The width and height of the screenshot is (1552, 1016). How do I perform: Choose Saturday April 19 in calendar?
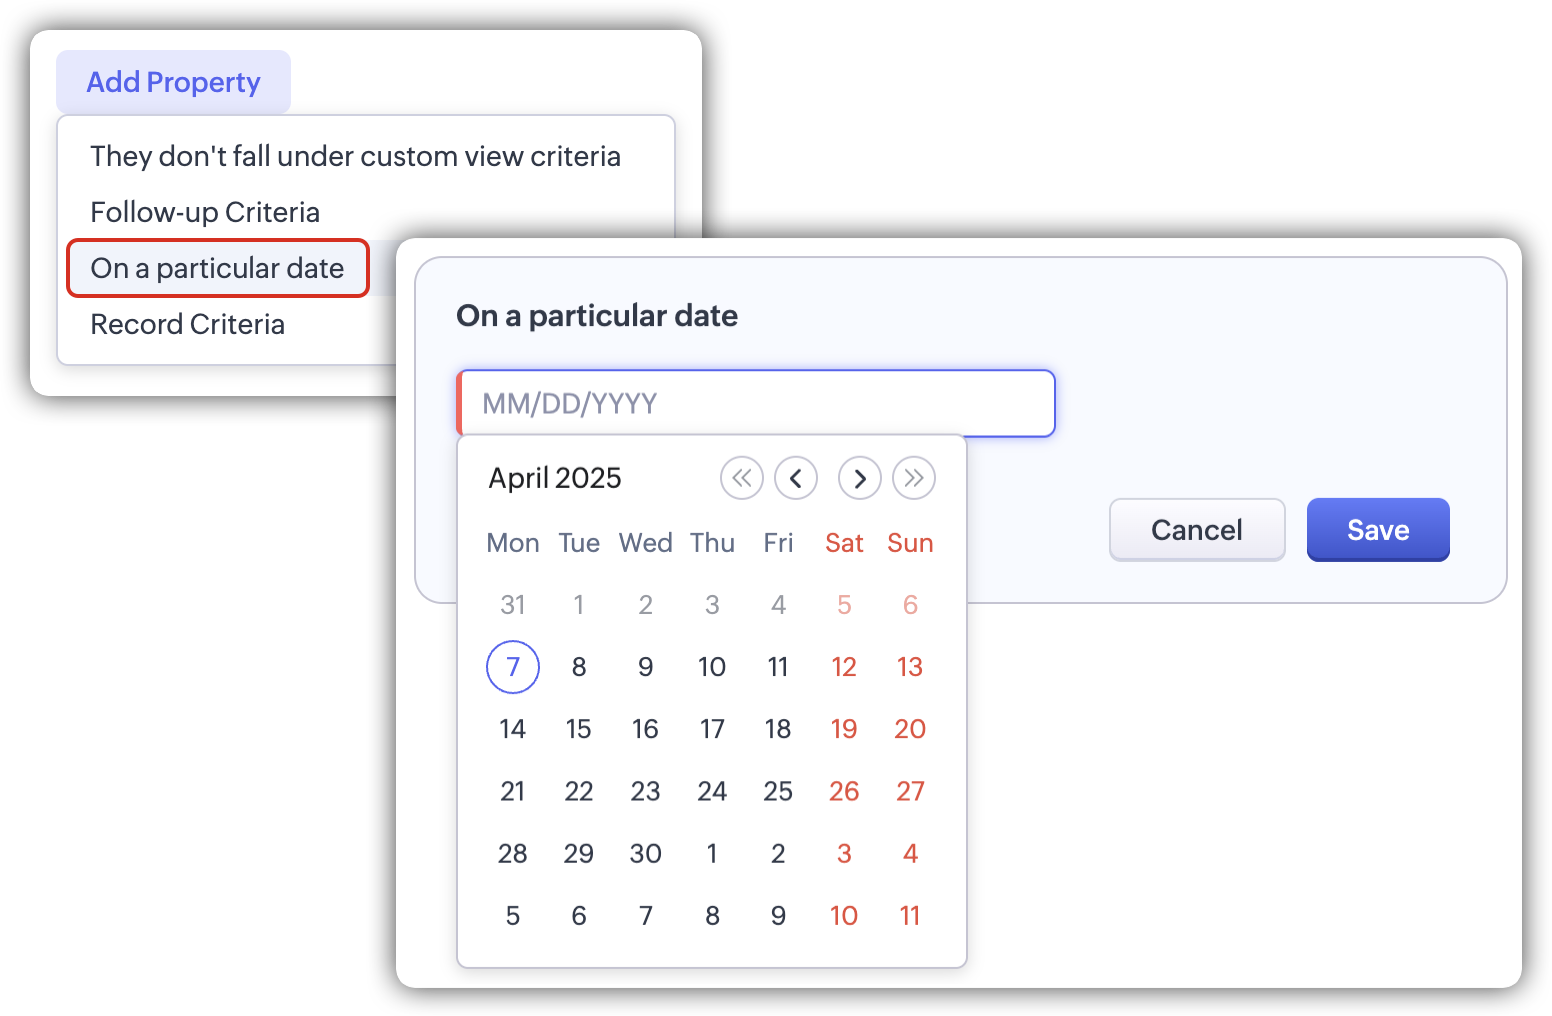coord(844,729)
